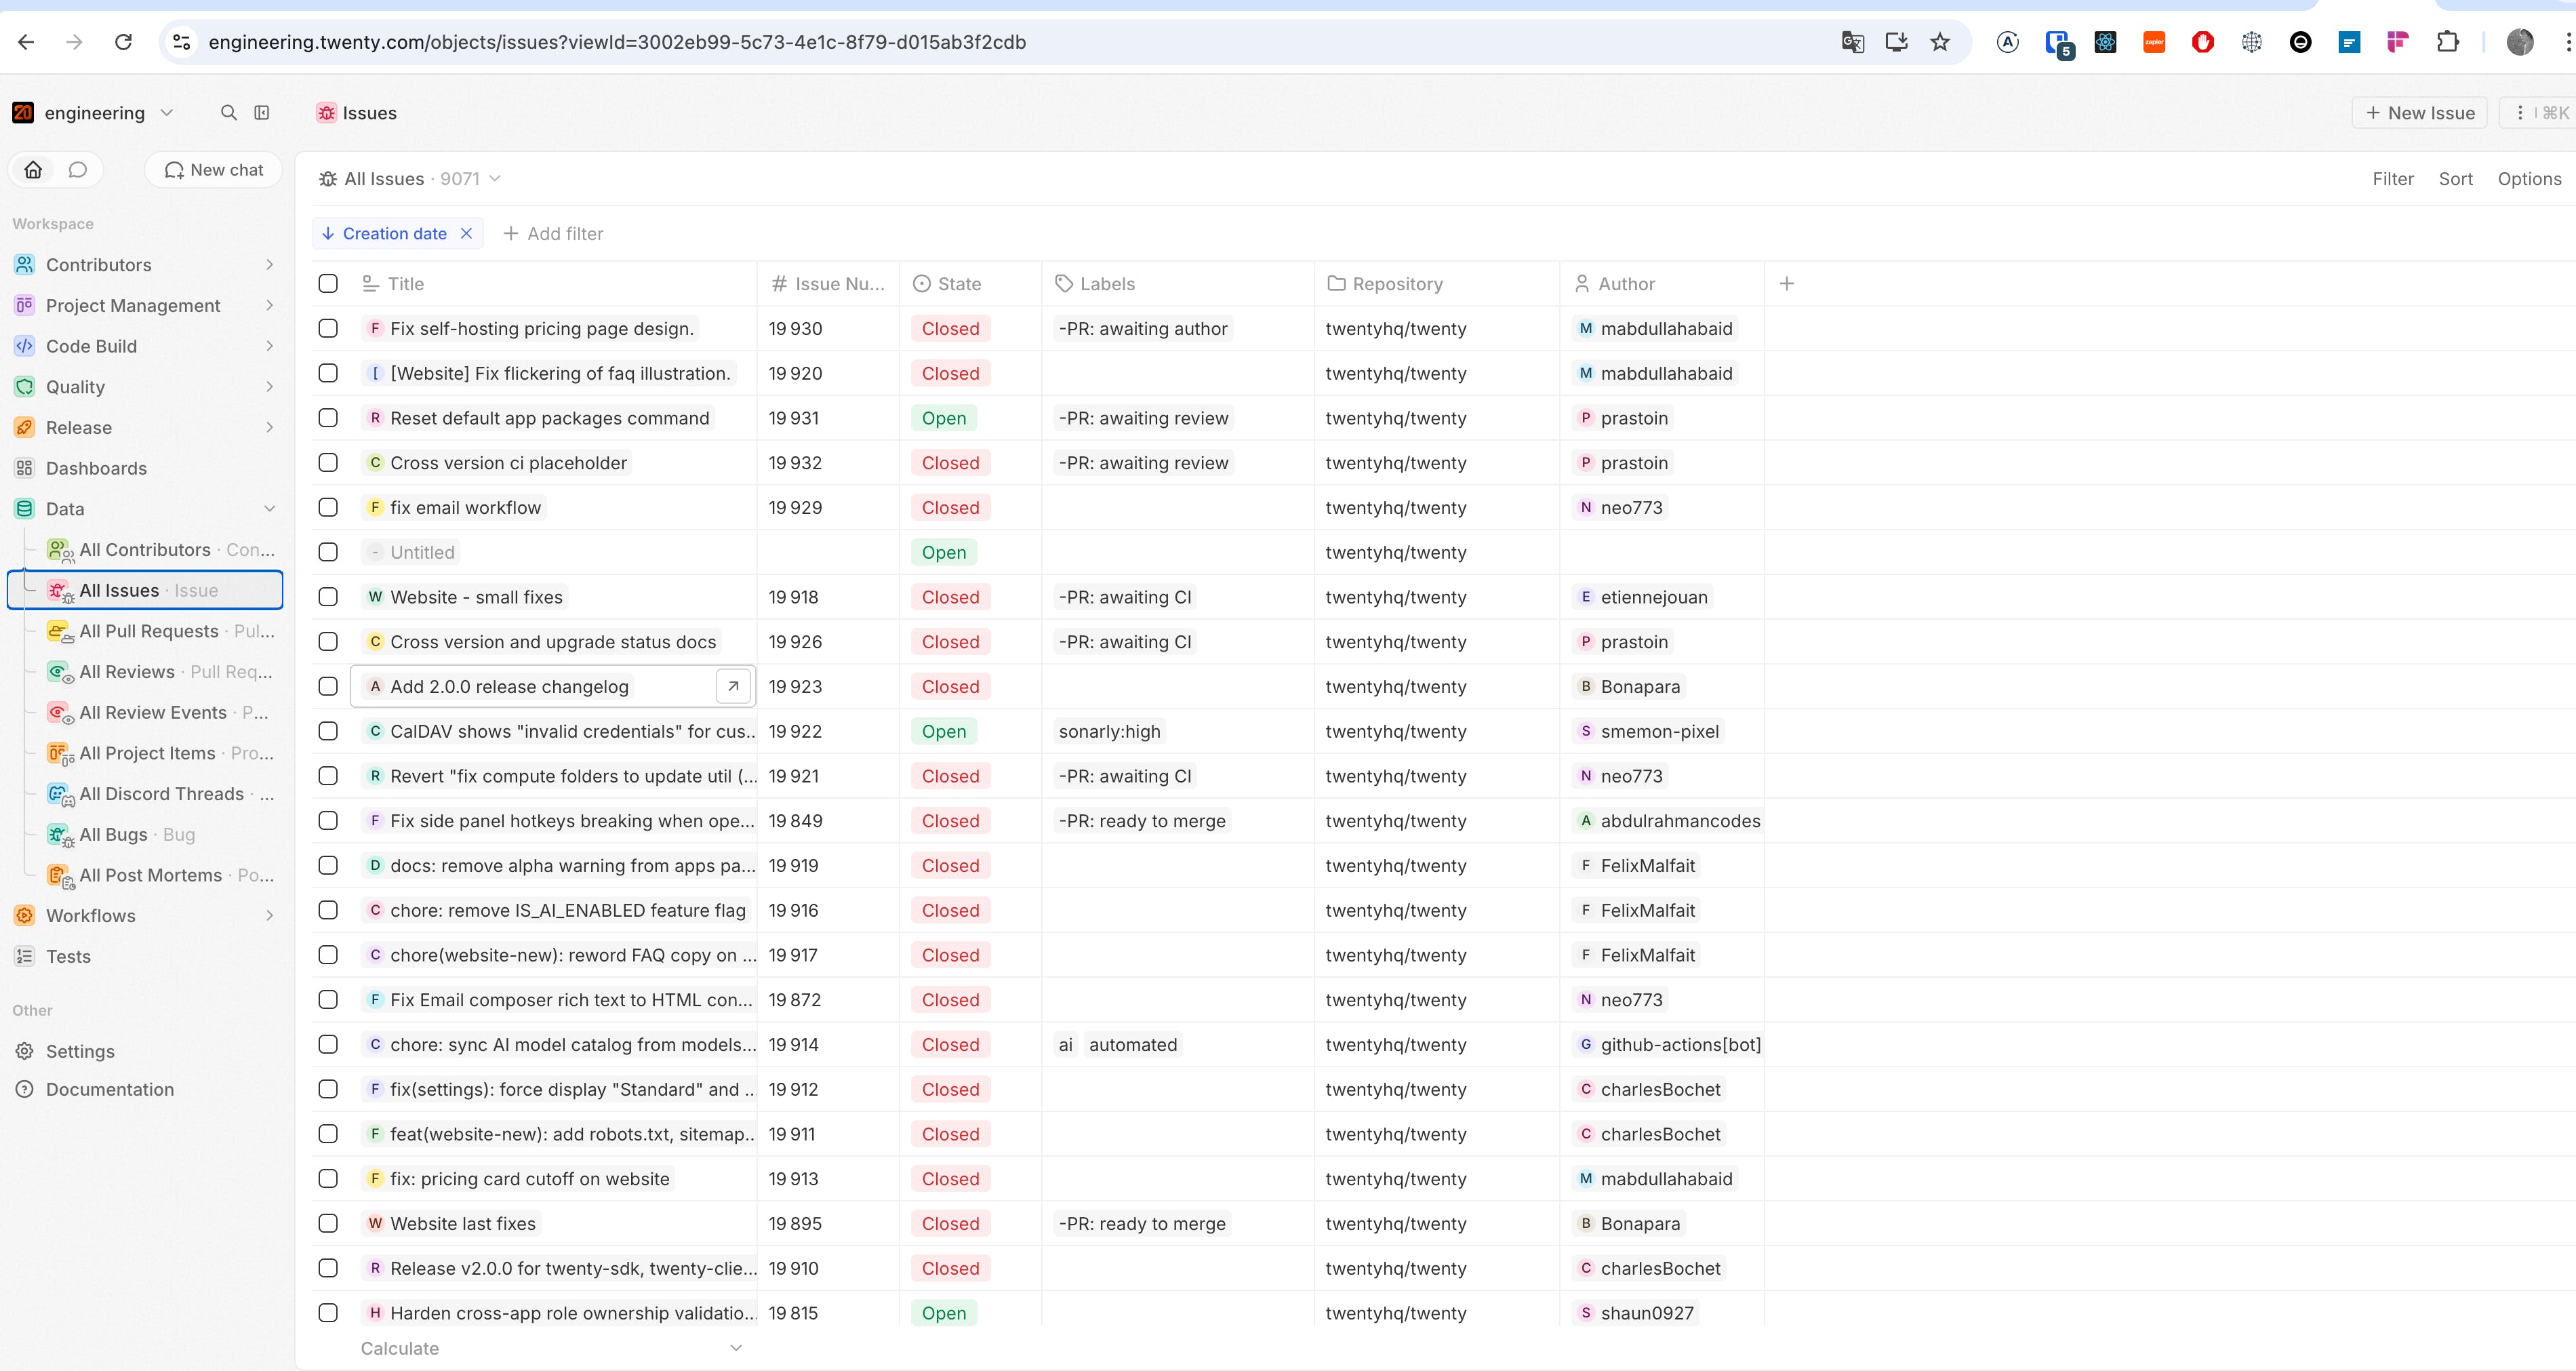Select the checkbox for fix email workflow

coord(328,508)
